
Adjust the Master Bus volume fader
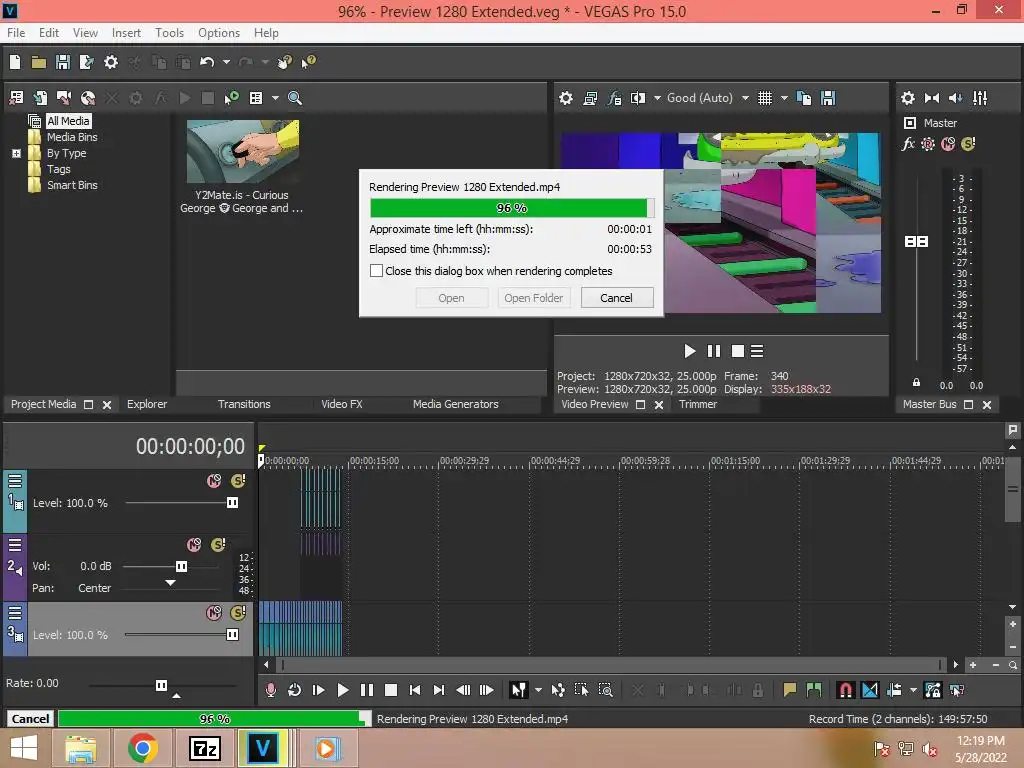coord(916,242)
